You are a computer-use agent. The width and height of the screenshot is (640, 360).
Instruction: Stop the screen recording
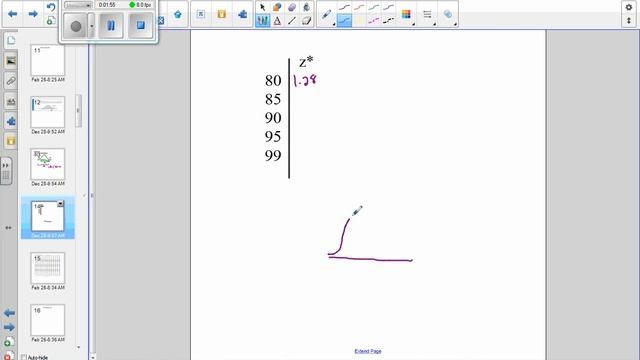[x=140, y=26]
